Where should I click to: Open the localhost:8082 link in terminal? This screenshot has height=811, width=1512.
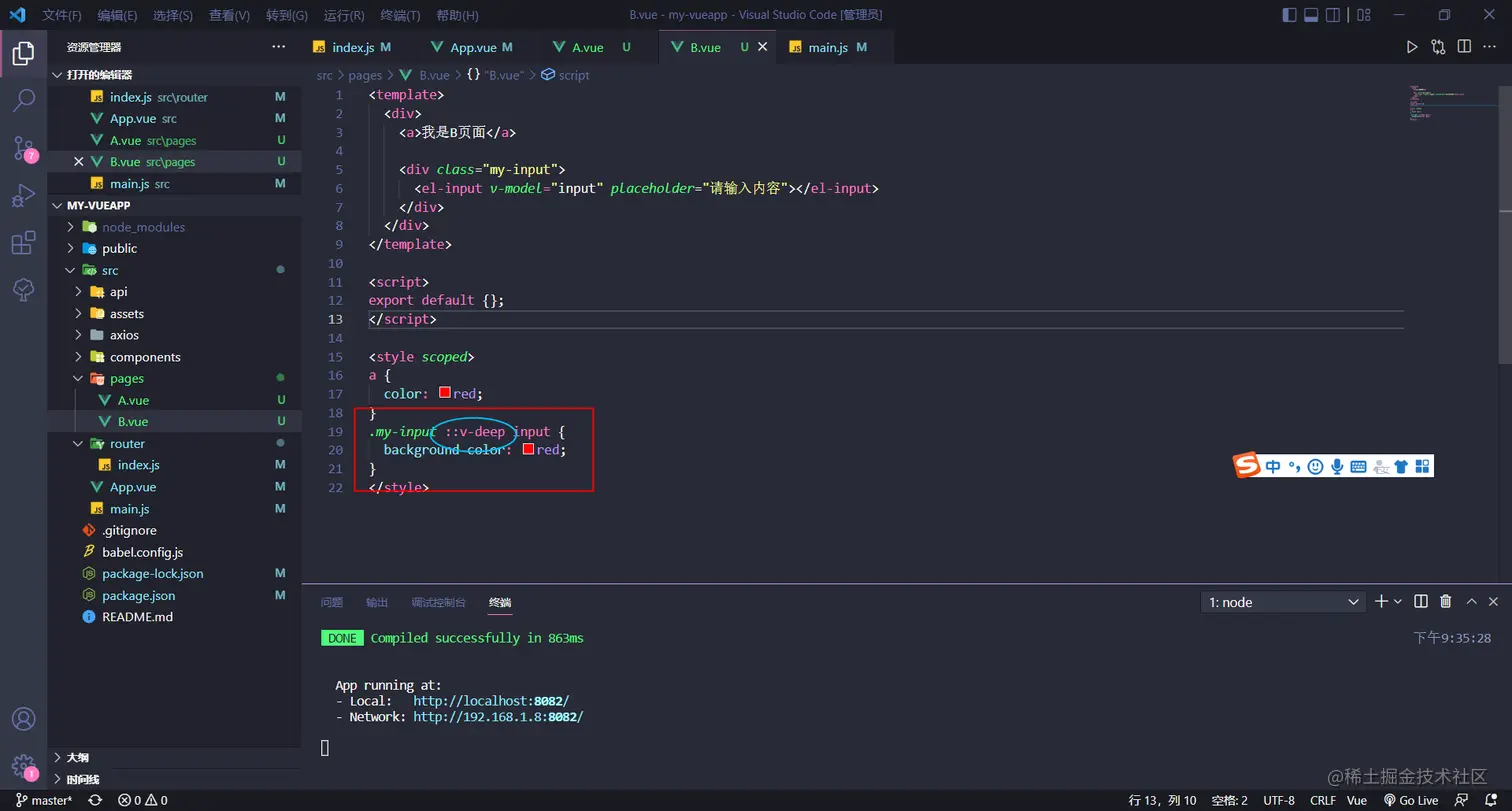[x=491, y=701]
